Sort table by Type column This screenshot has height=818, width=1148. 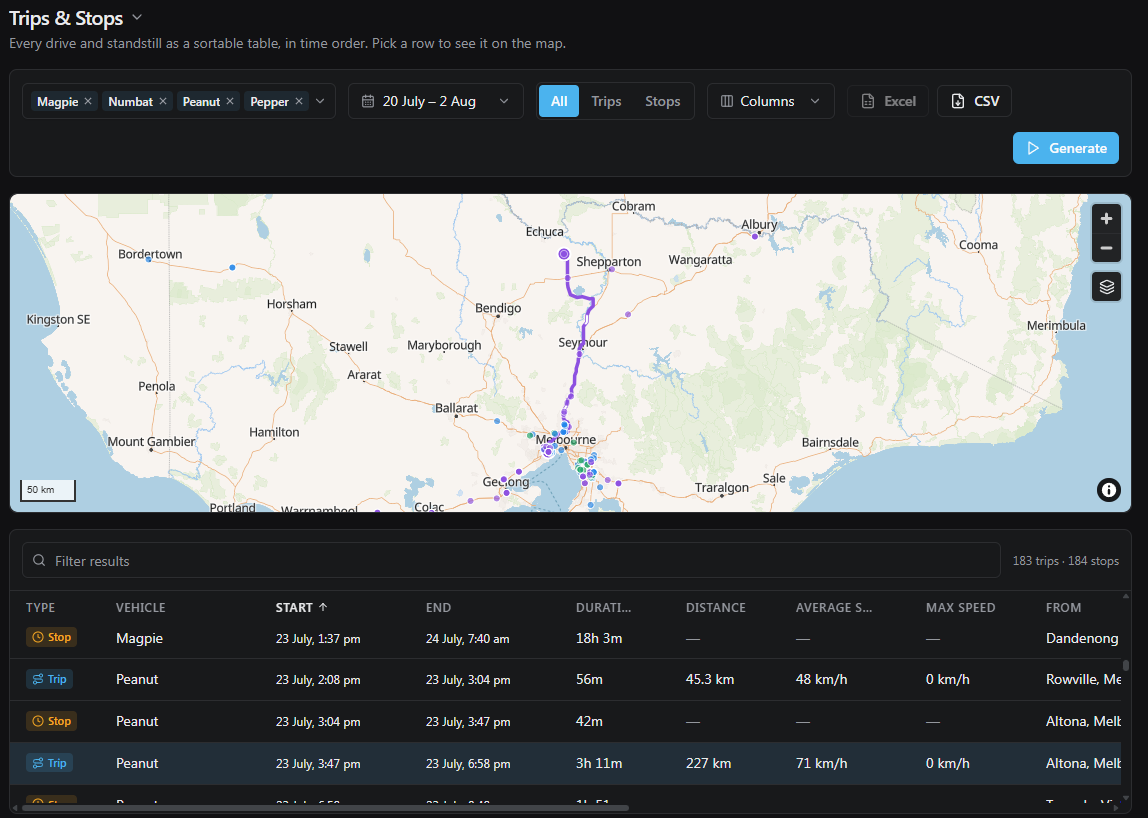pos(40,607)
